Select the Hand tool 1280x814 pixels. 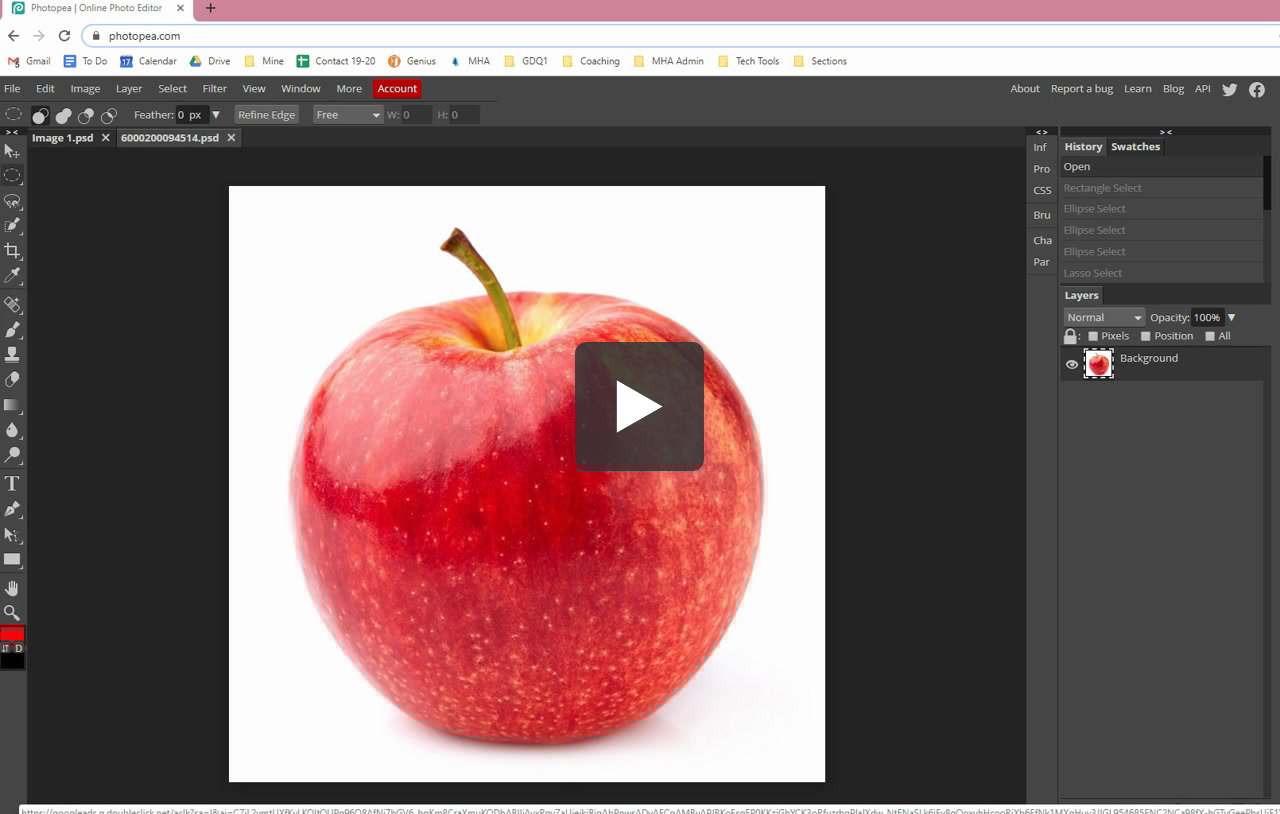(x=13, y=588)
